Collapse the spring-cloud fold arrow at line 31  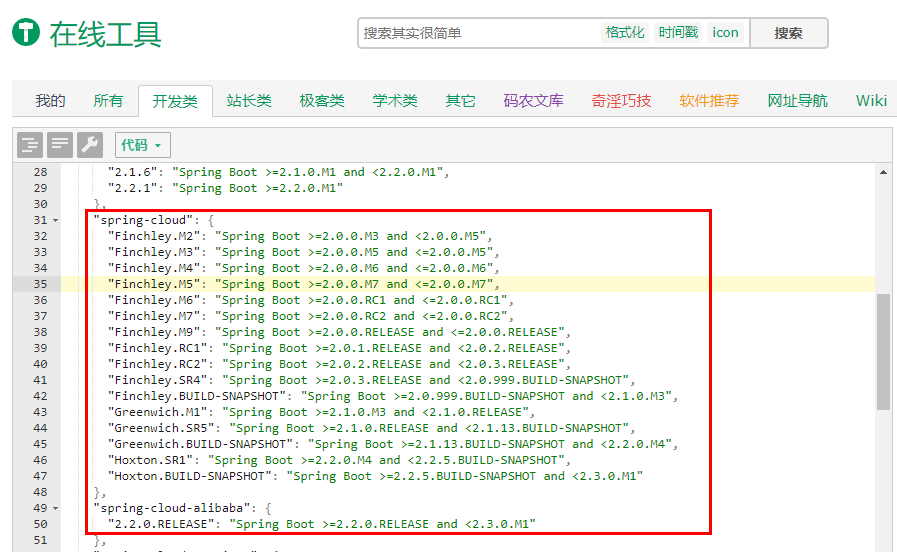[55, 220]
